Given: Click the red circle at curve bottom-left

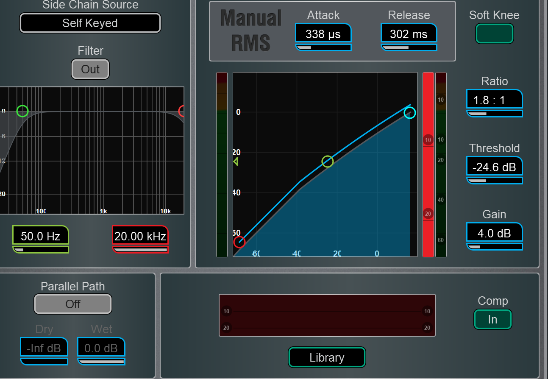Looking at the screenshot, I should pos(239,242).
